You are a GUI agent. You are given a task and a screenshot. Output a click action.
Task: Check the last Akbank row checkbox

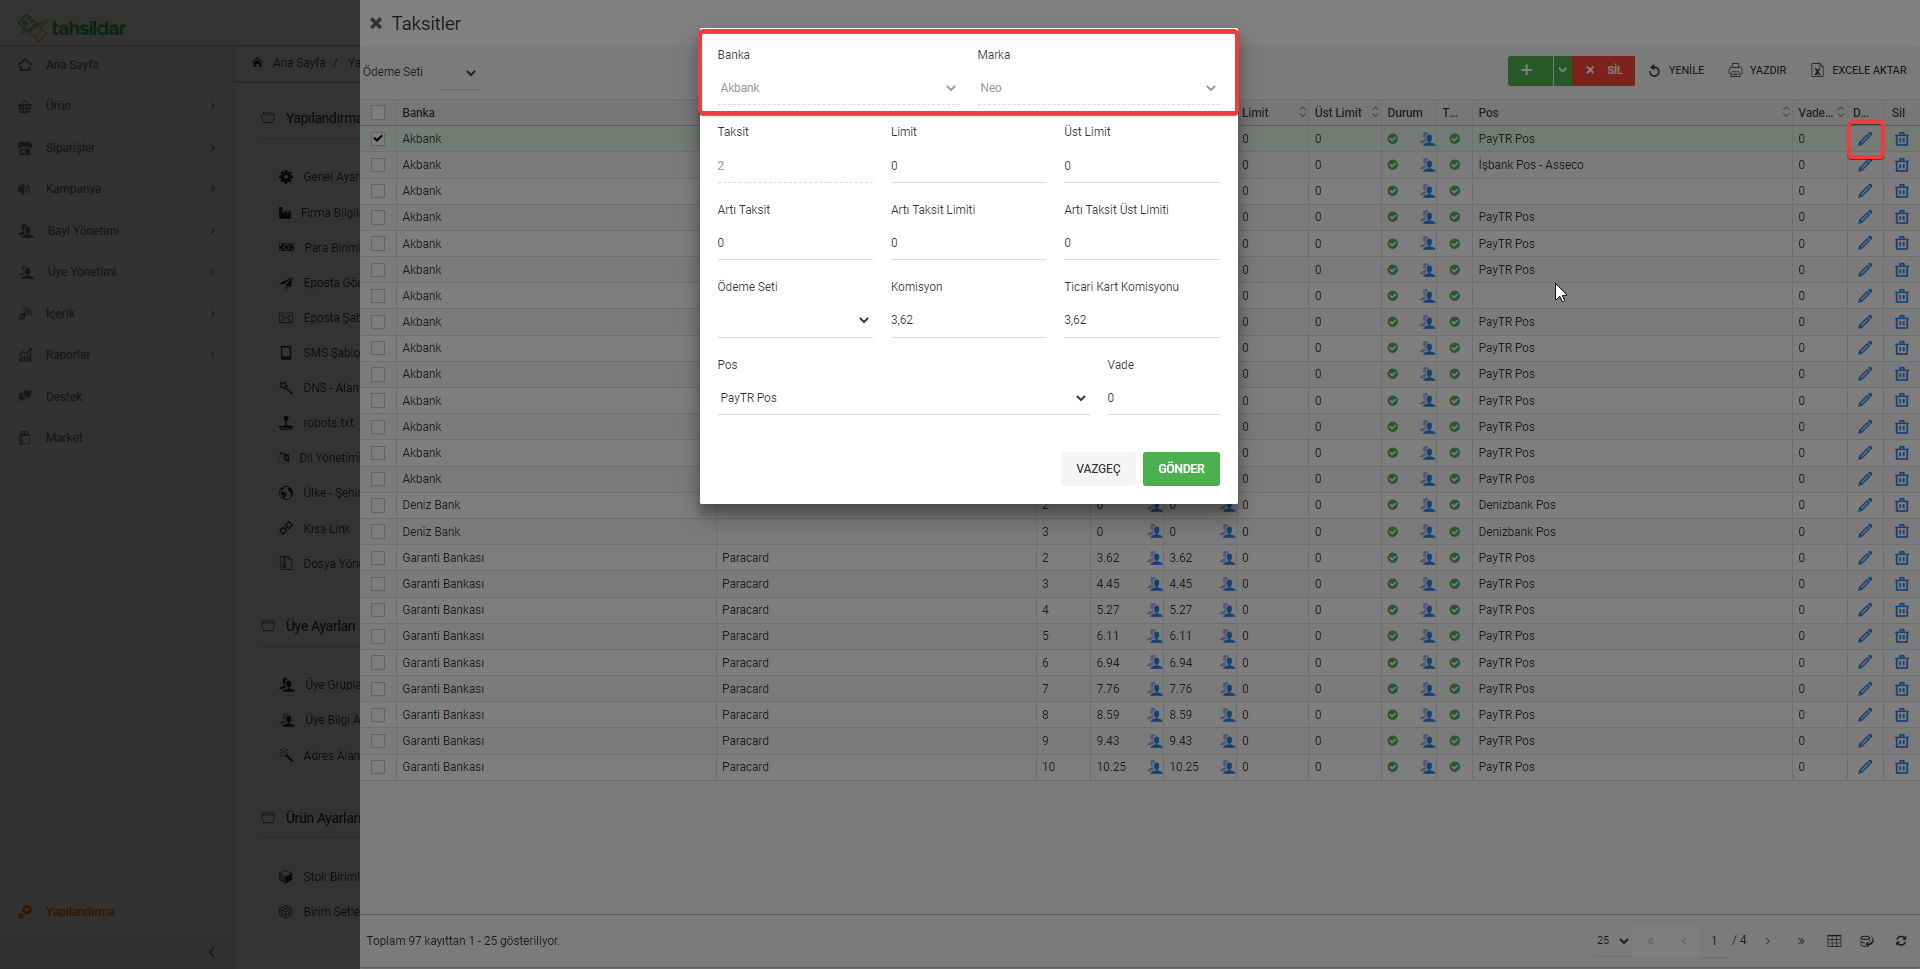(x=378, y=479)
